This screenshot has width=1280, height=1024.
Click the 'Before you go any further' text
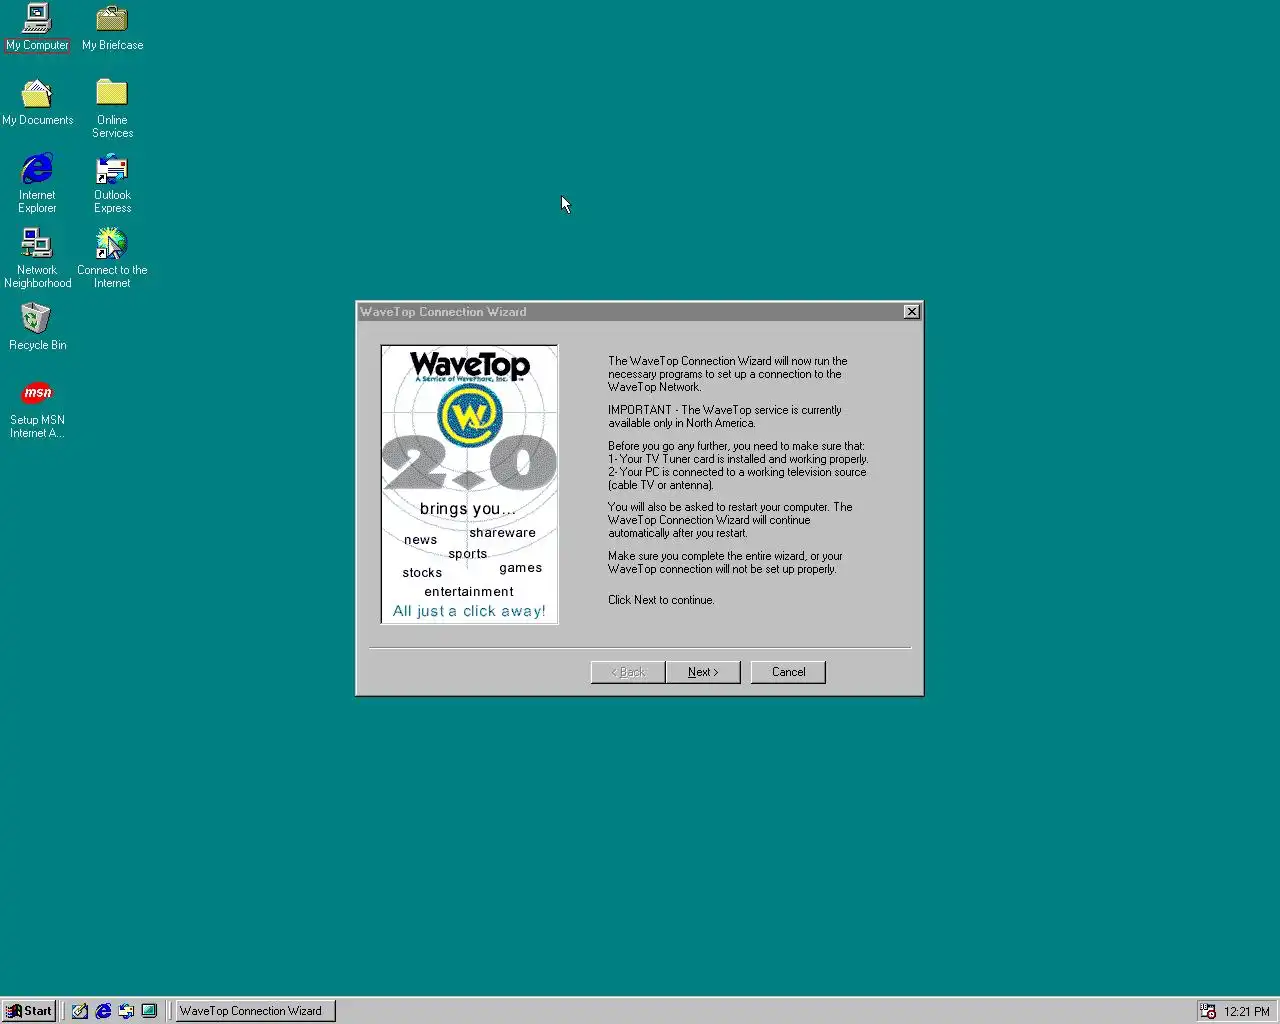tap(738, 465)
